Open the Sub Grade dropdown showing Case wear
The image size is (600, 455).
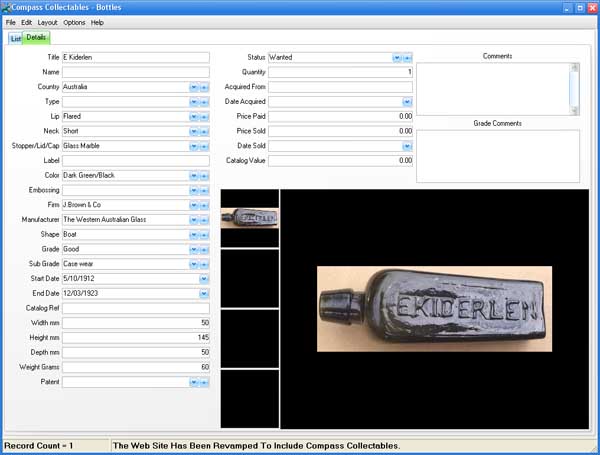[194, 264]
